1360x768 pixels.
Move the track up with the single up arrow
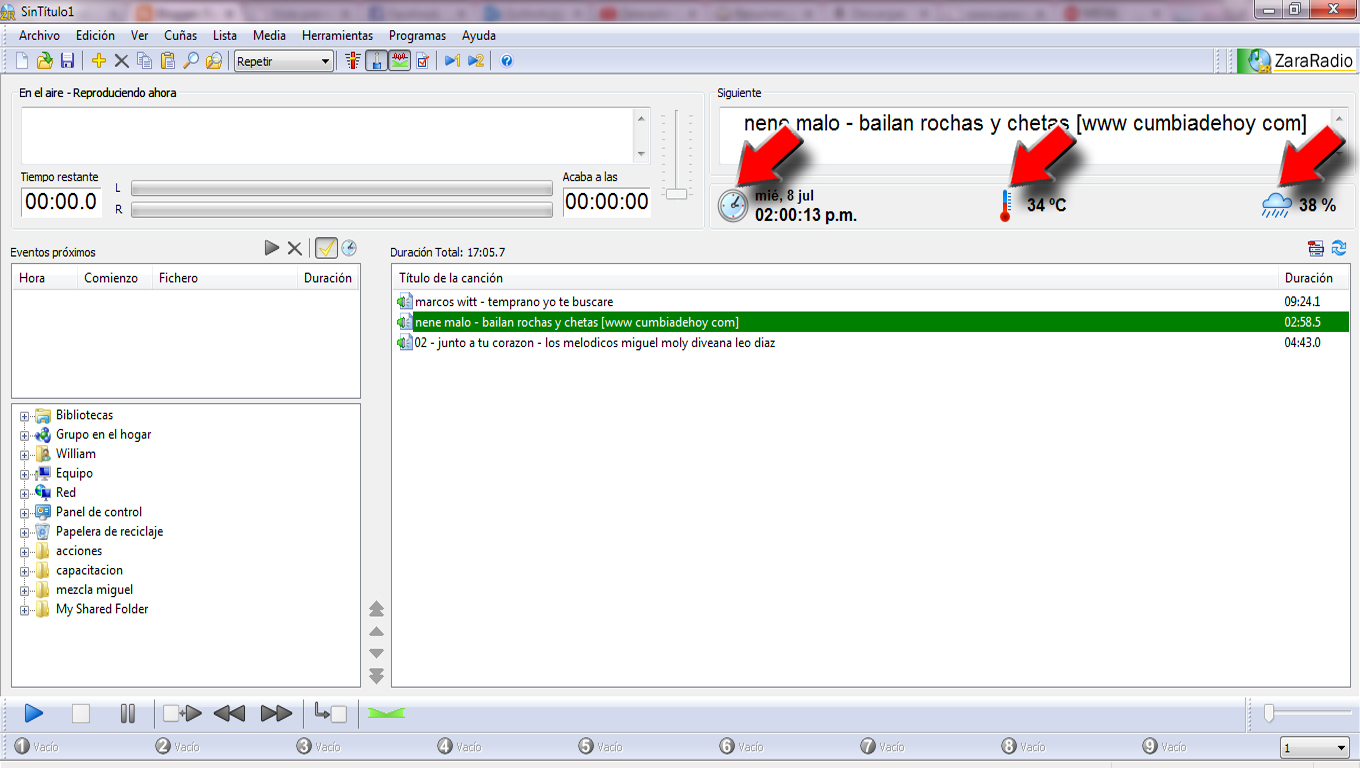376,631
